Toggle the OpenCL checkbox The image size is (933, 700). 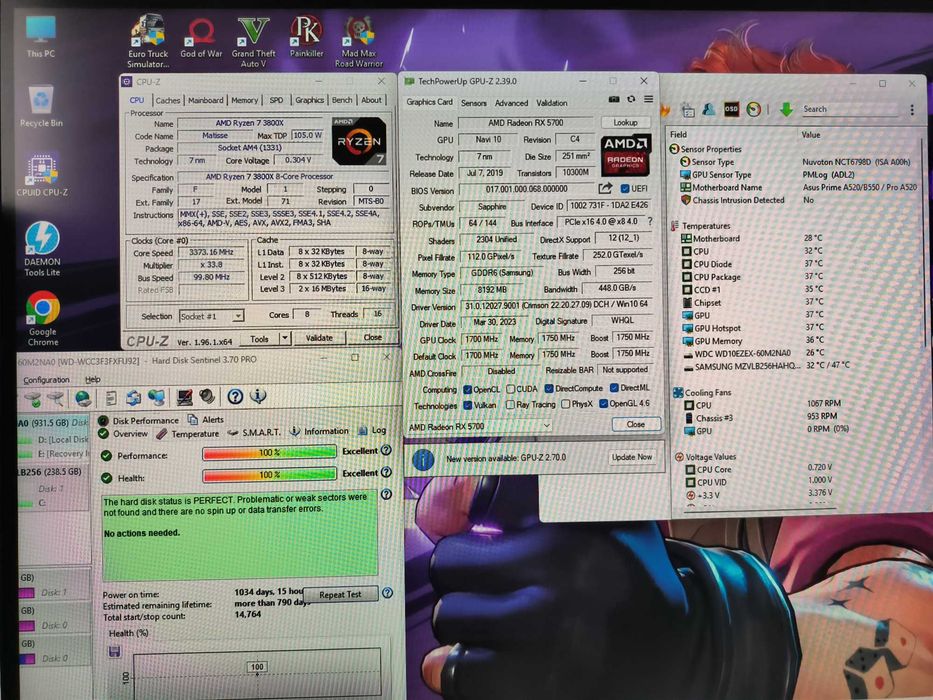(x=467, y=389)
